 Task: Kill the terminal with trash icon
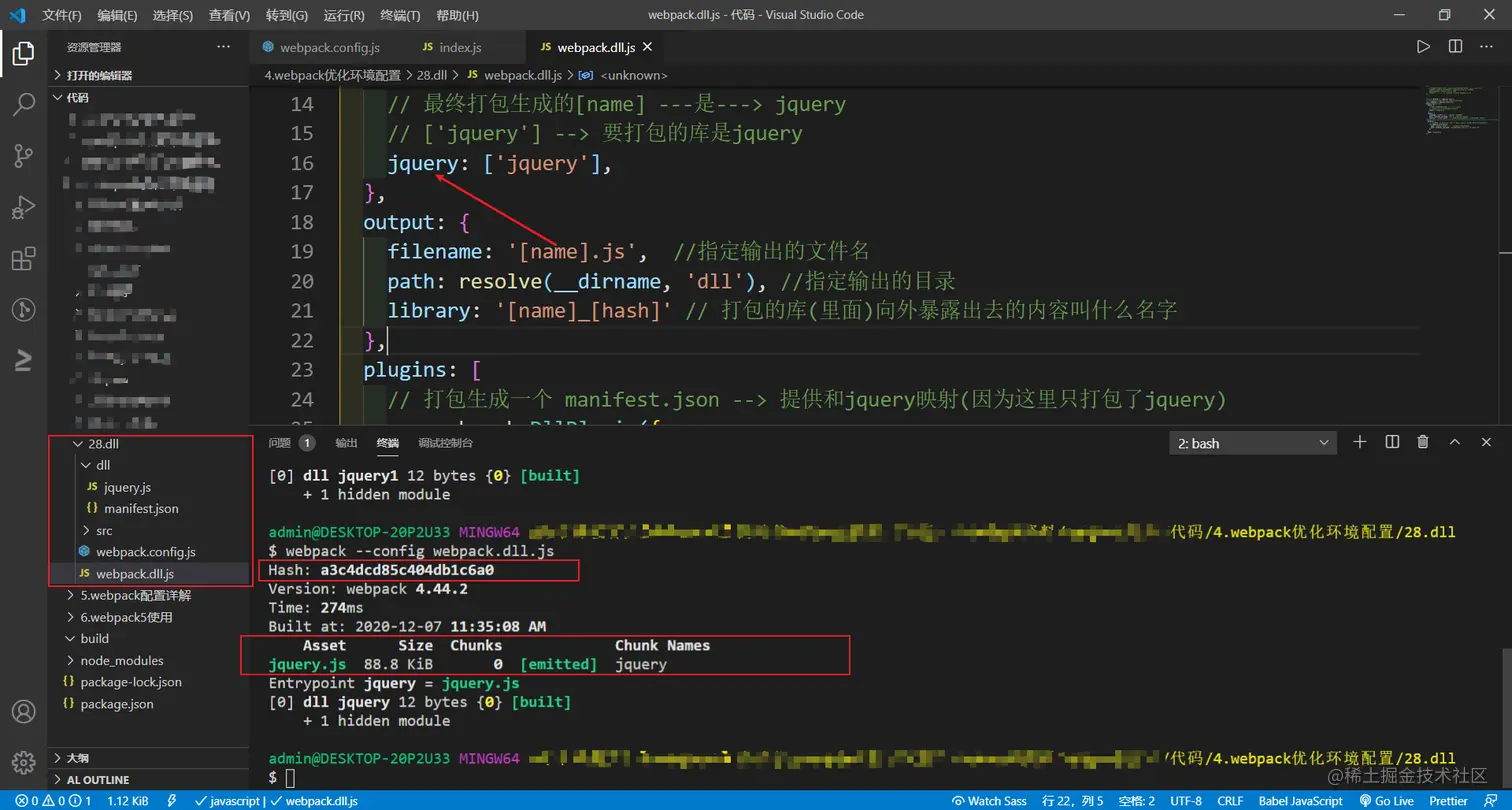[x=1423, y=442]
